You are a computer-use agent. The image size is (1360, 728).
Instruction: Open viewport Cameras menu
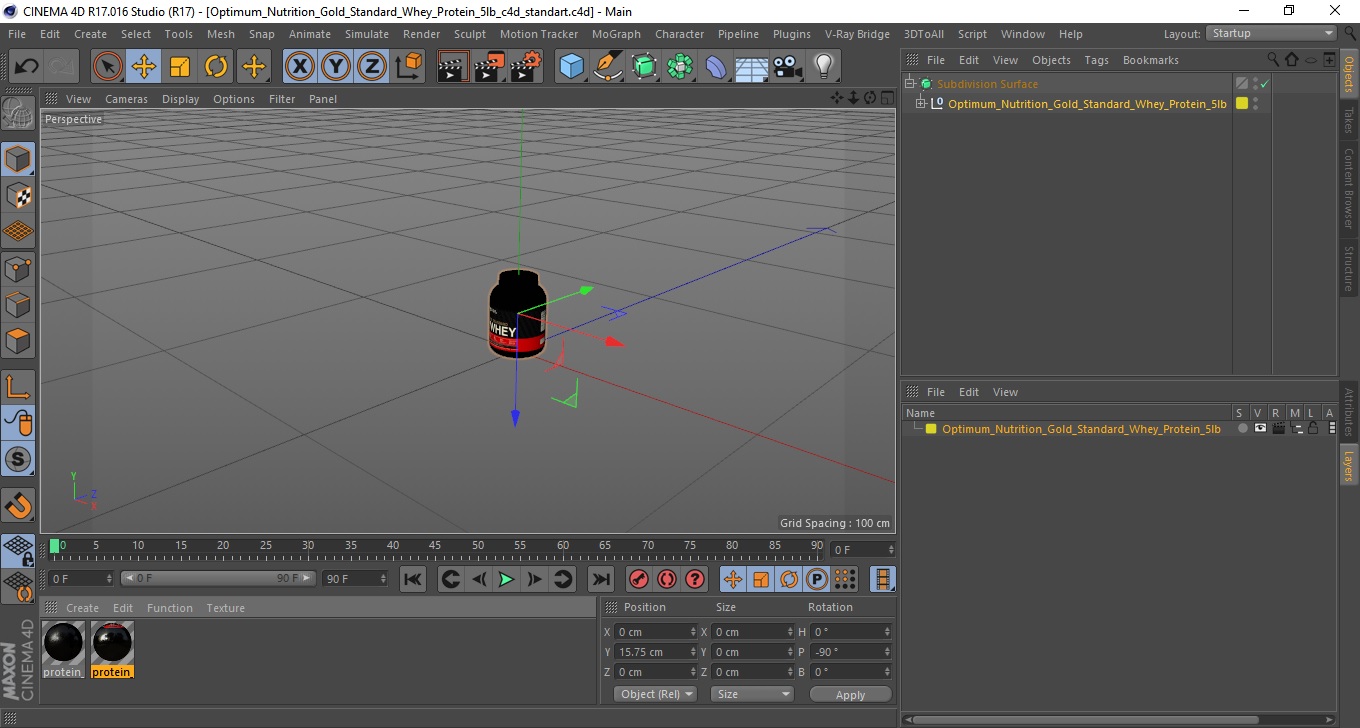126,99
